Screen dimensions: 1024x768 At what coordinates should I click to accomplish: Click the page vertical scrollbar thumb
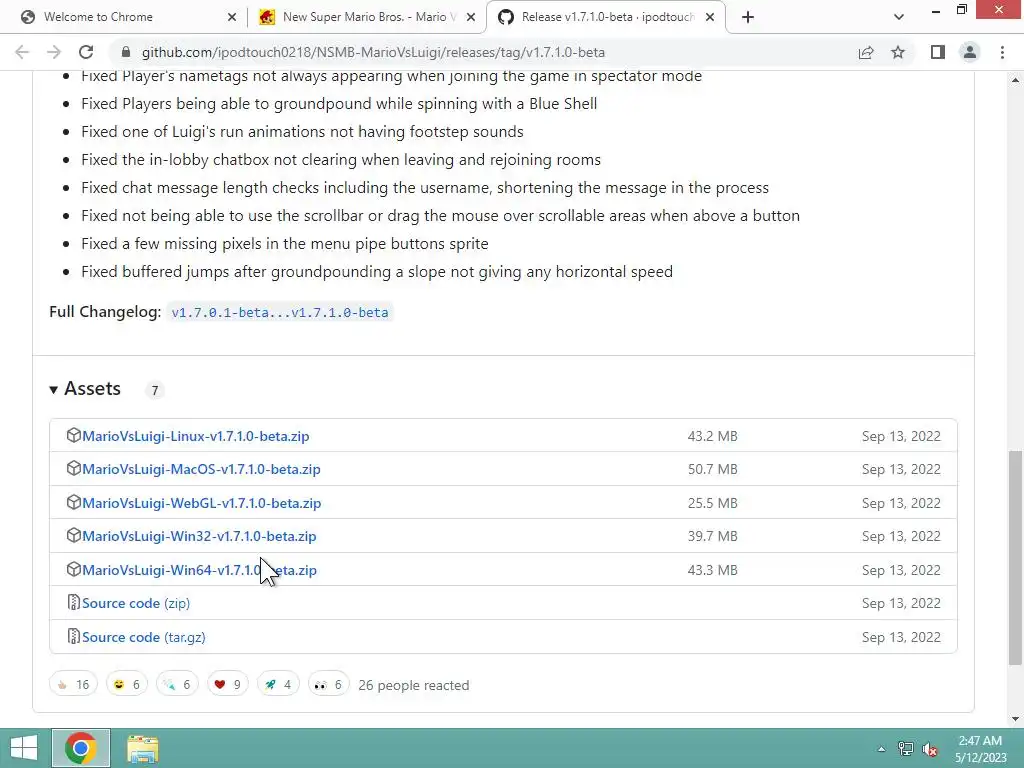1015,557
